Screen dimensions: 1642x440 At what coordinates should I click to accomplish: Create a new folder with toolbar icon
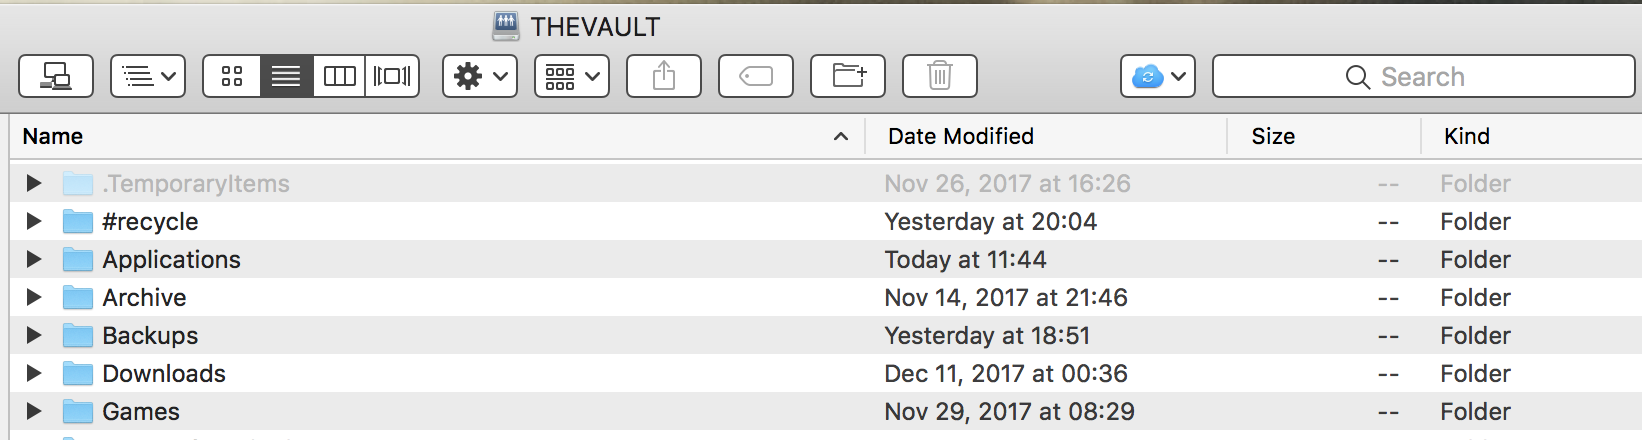click(x=848, y=76)
